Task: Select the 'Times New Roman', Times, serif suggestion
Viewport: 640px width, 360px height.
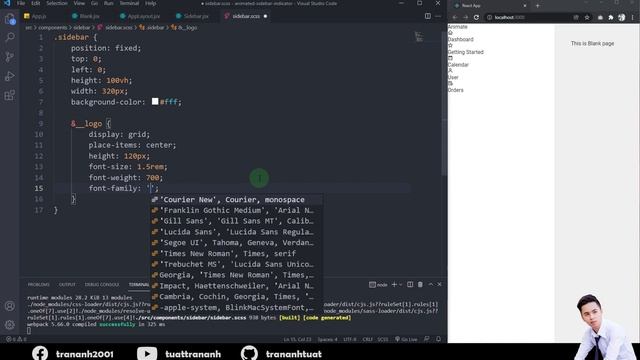Action: pos(236,253)
